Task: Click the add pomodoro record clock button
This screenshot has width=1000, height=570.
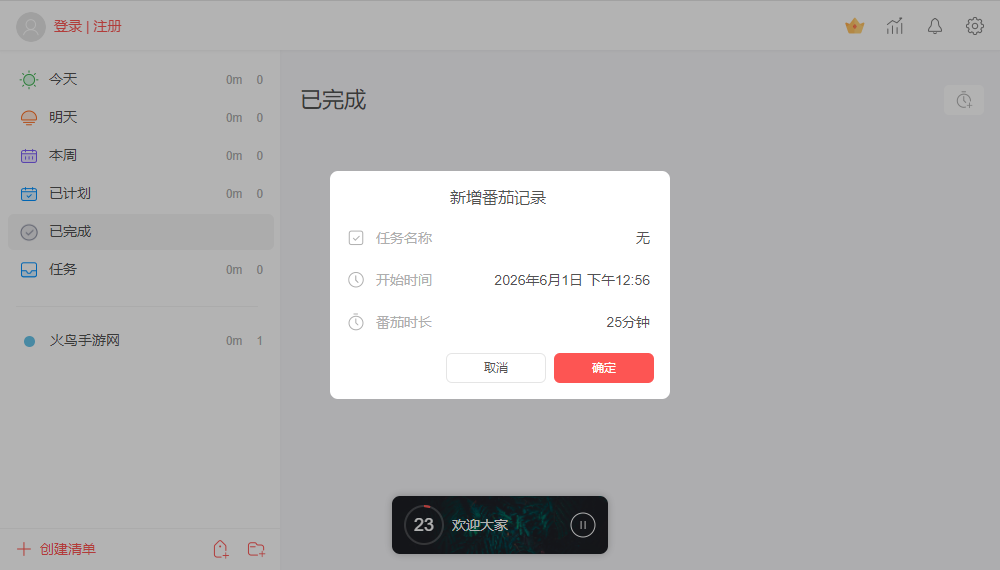Action: pos(964,100)
